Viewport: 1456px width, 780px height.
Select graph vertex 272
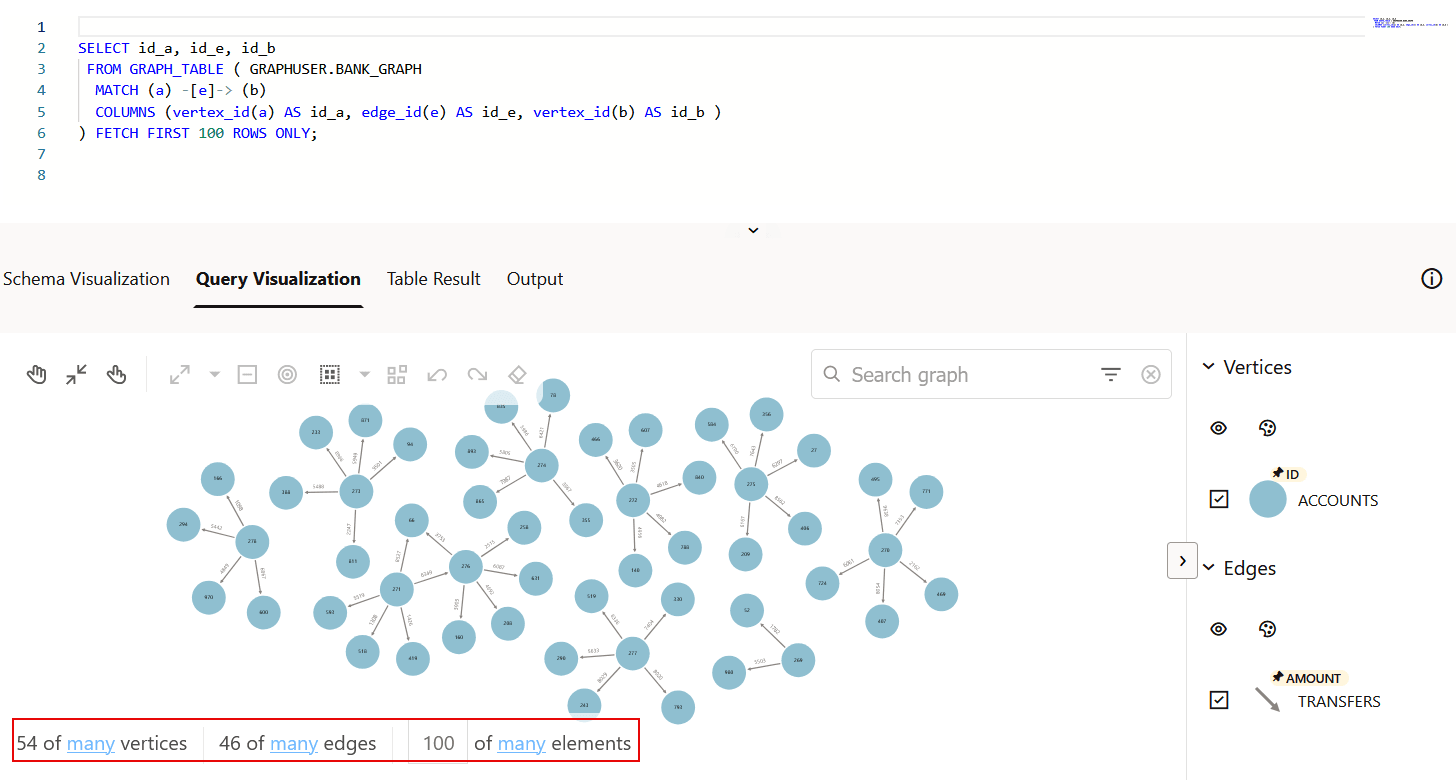click(633, 500)
